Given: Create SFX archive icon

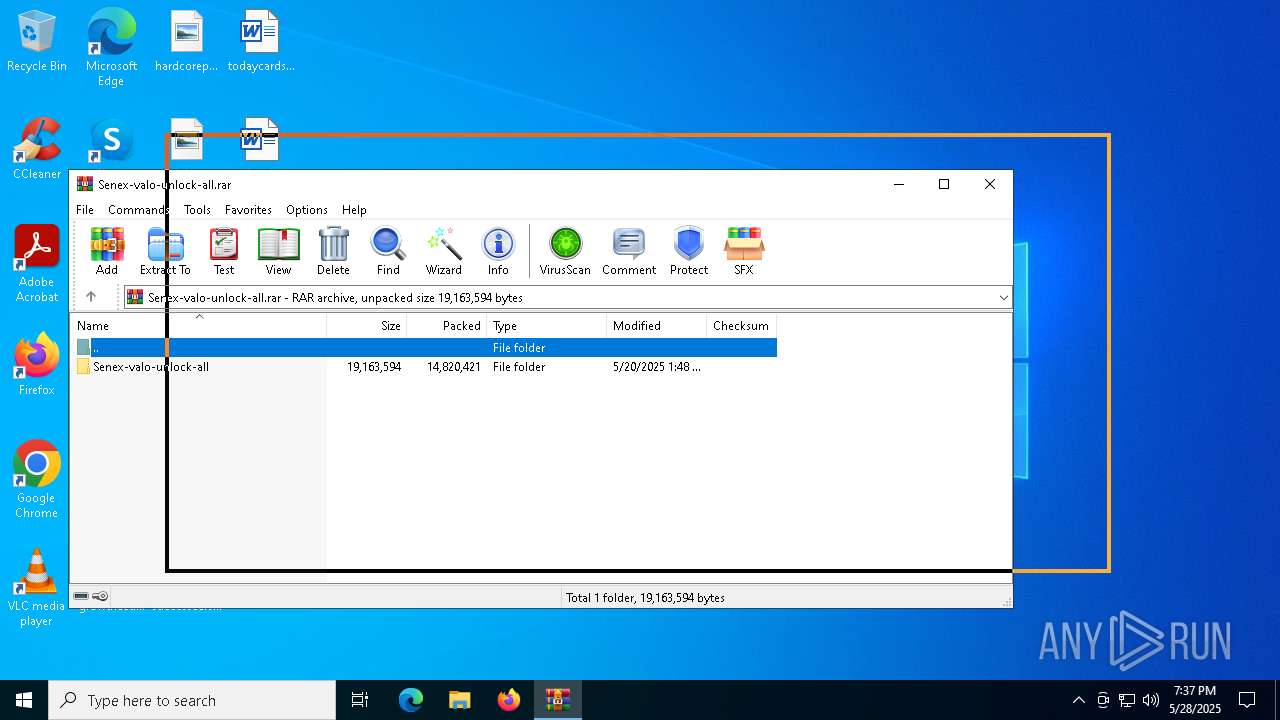Looking at the screenshot, I should tap(744, 251).
